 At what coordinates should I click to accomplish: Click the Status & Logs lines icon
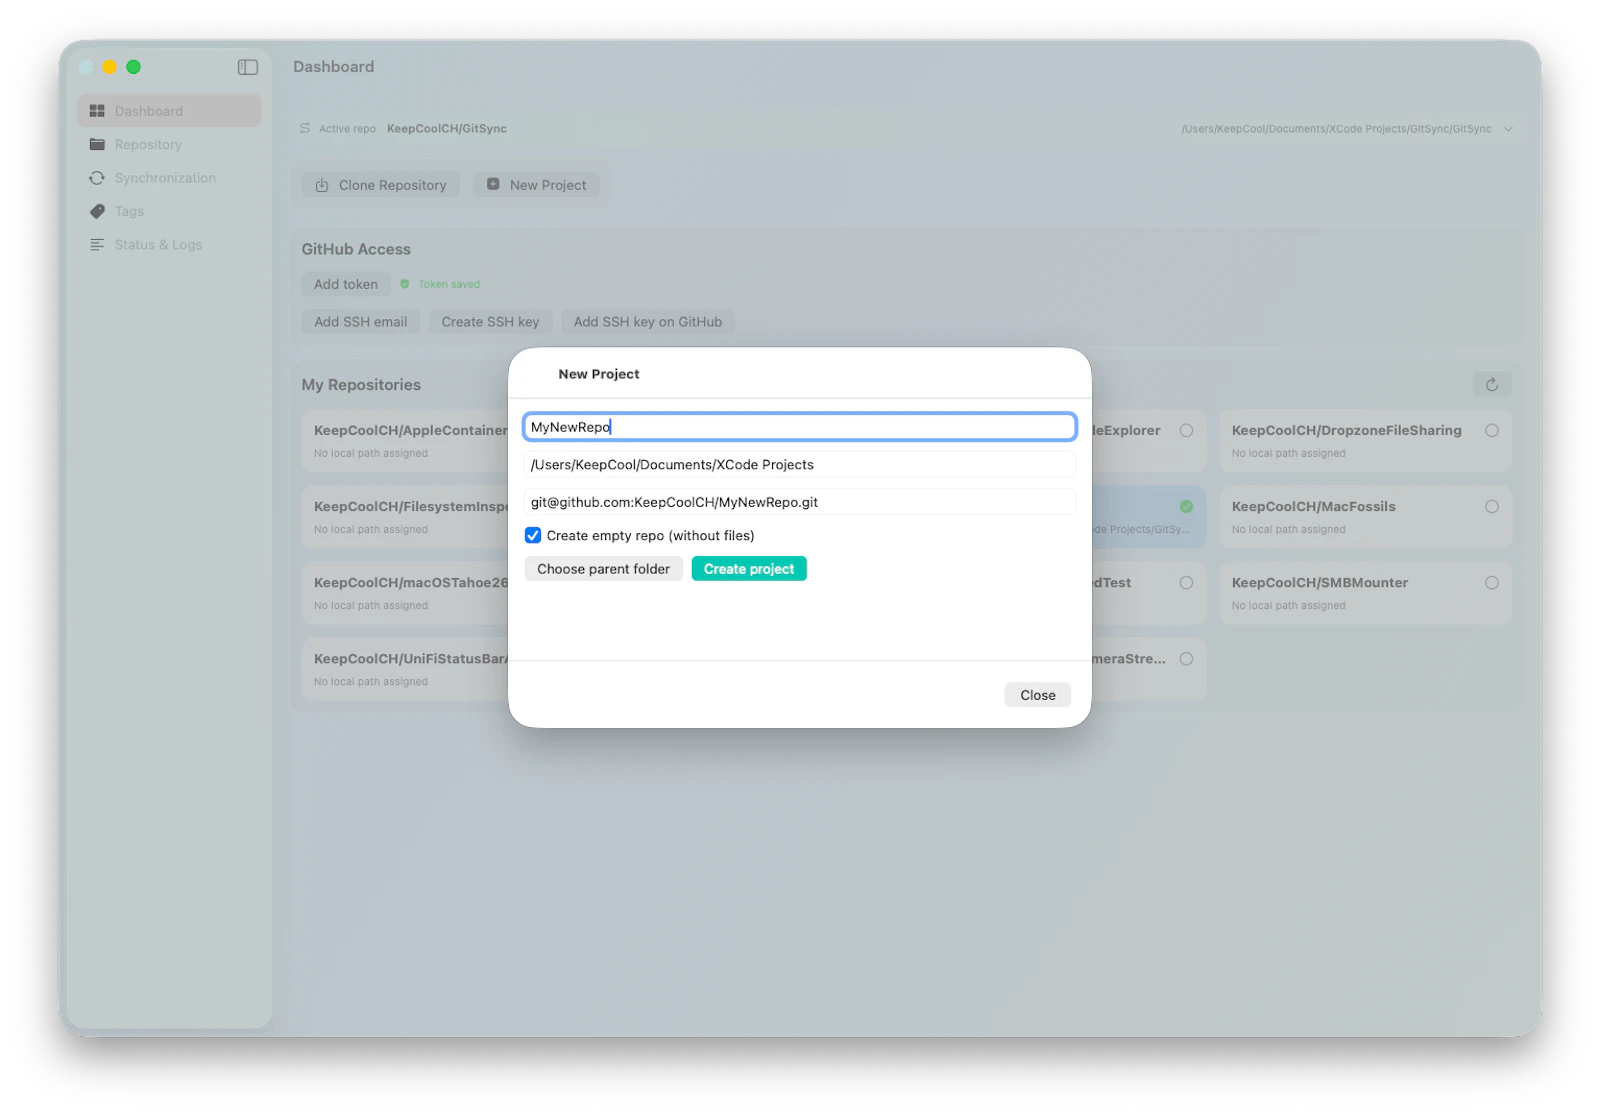click(97, 245)
